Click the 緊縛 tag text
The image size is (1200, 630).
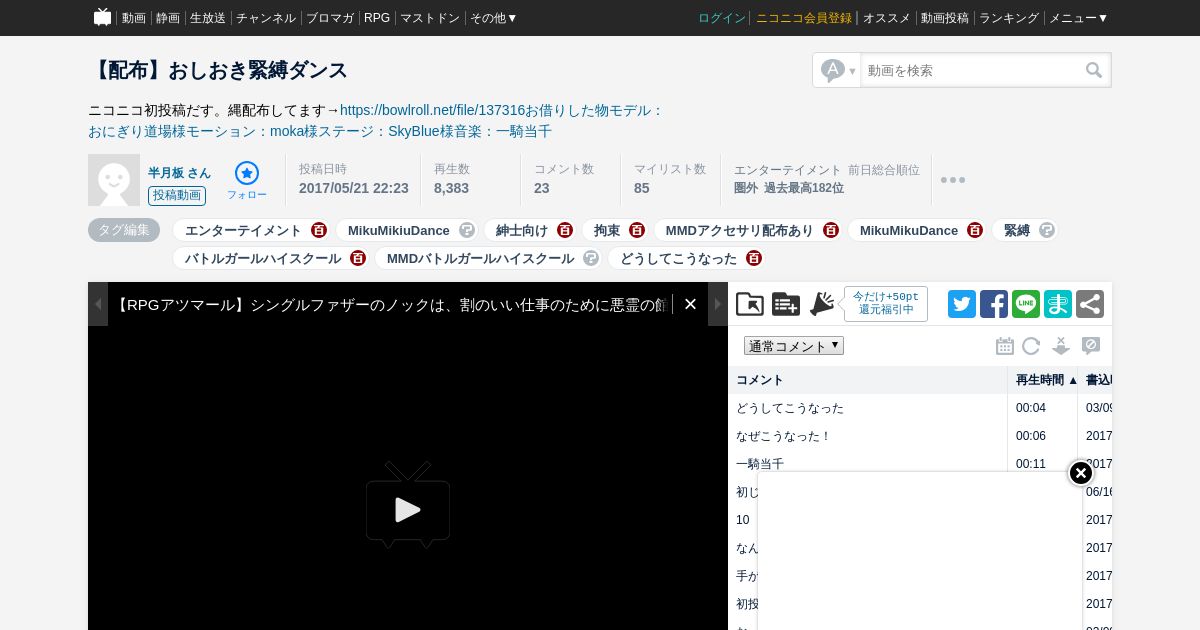[x=1017, y=230]
